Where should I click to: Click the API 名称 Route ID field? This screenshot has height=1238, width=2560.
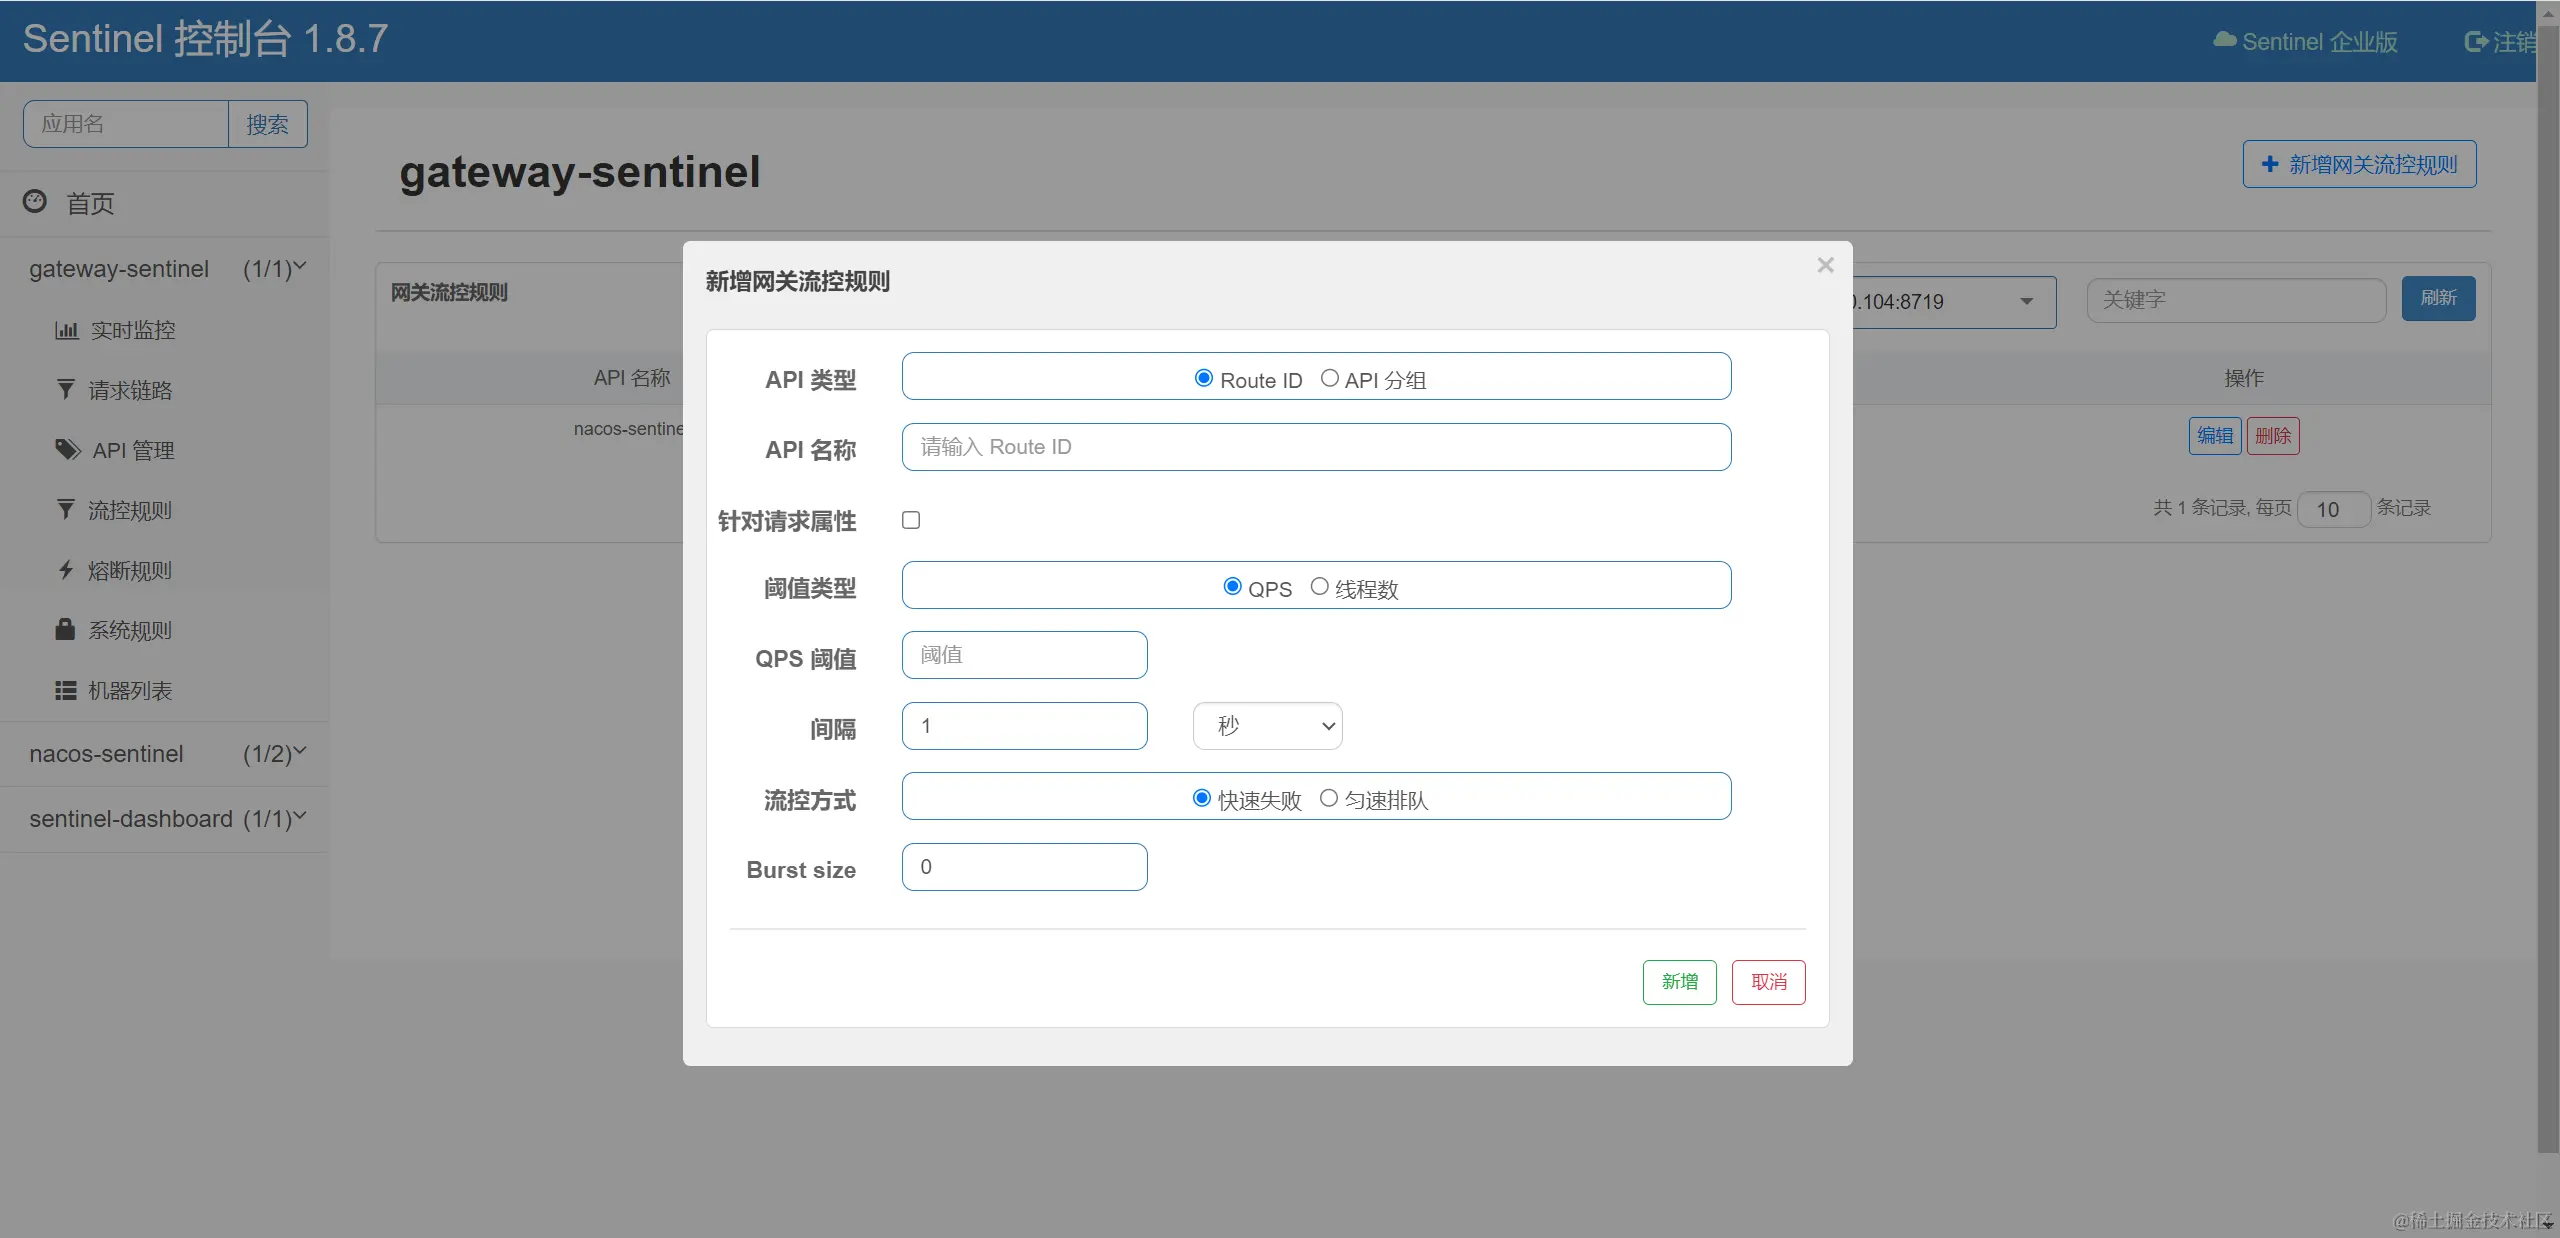pyautogui.click(x=1316, y=447)
